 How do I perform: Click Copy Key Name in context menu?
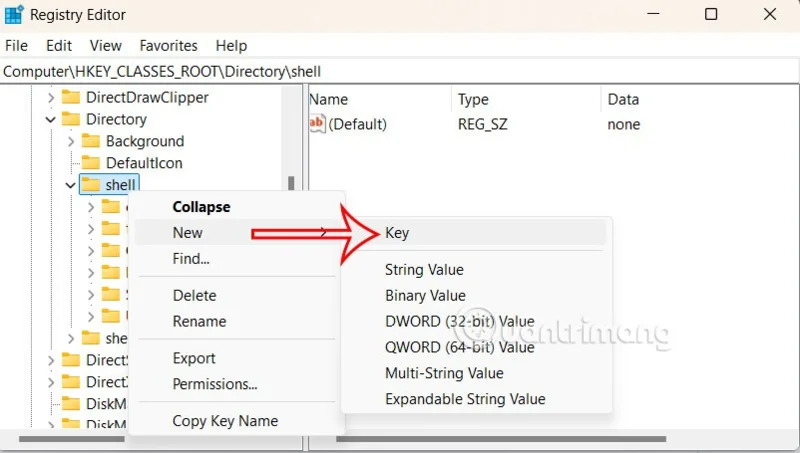(225, 421)
